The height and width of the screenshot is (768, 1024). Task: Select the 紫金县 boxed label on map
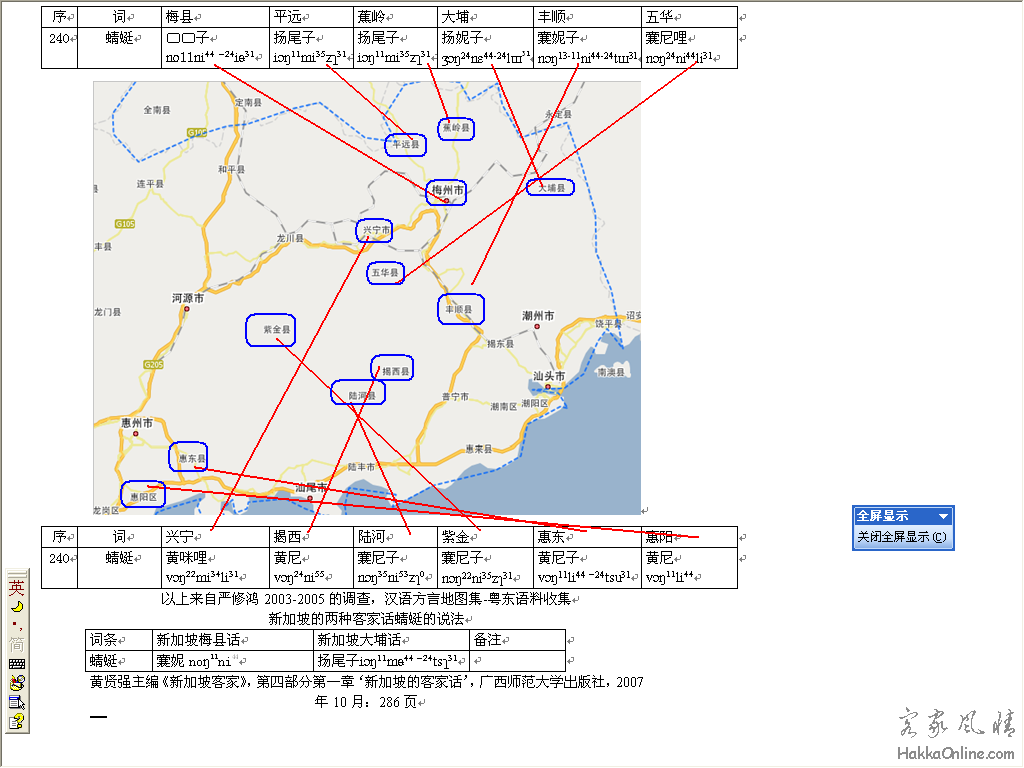271,330
